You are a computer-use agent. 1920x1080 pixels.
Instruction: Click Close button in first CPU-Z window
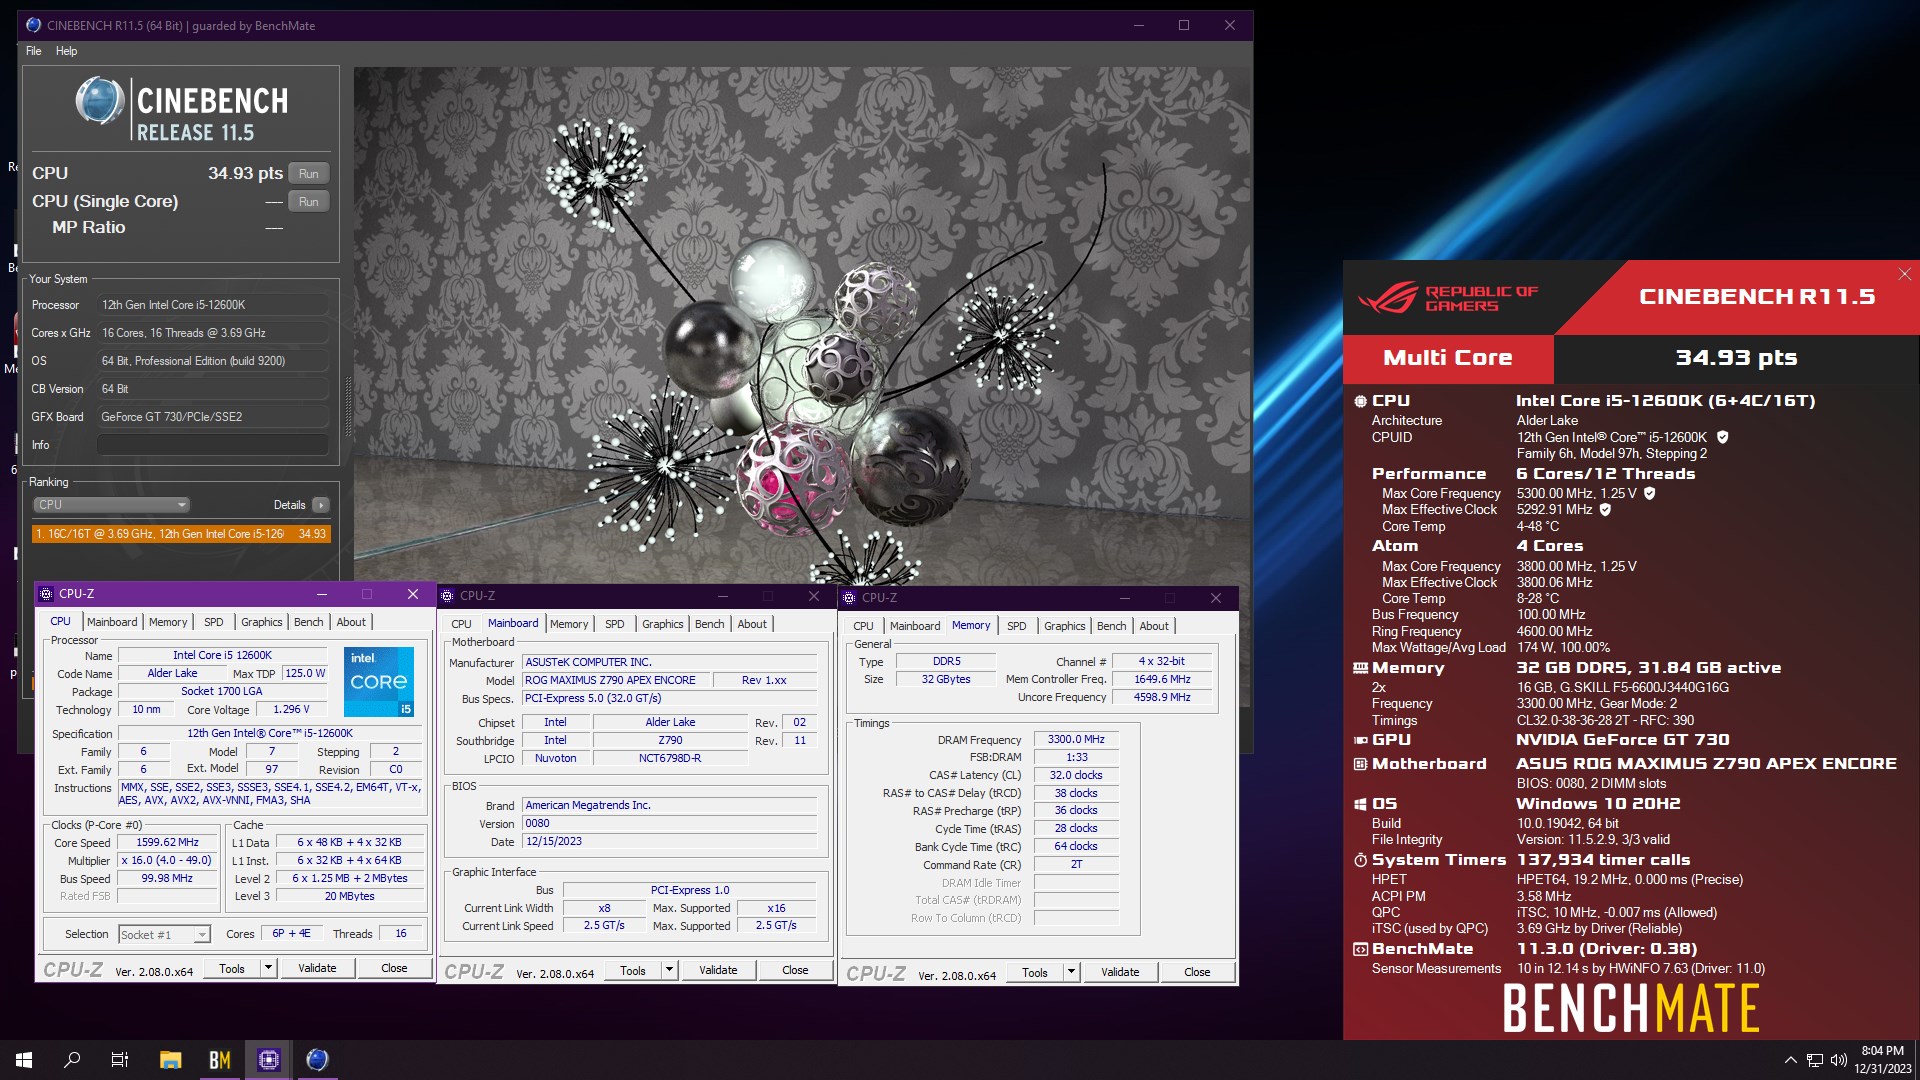[x=394, y=968]
